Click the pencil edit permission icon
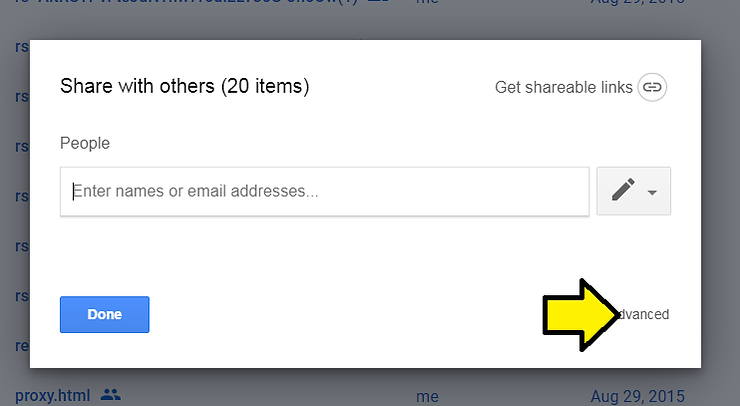 pos(622,191)
